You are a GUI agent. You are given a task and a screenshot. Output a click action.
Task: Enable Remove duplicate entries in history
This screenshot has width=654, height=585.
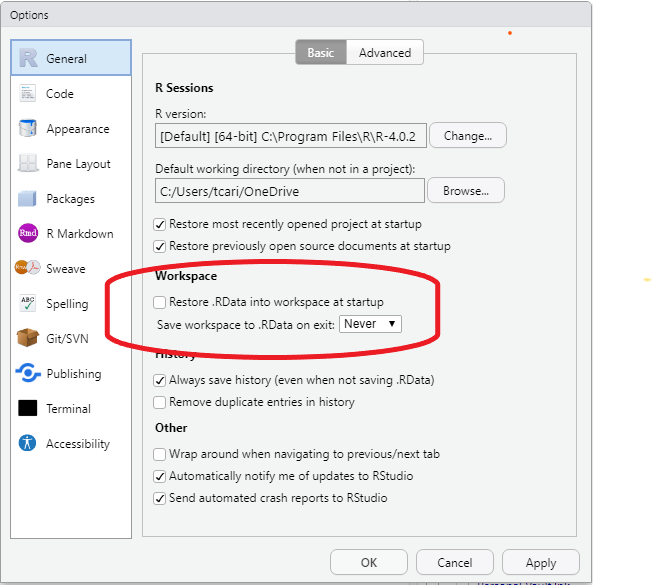pyautogui.click(x=160, y=402)
